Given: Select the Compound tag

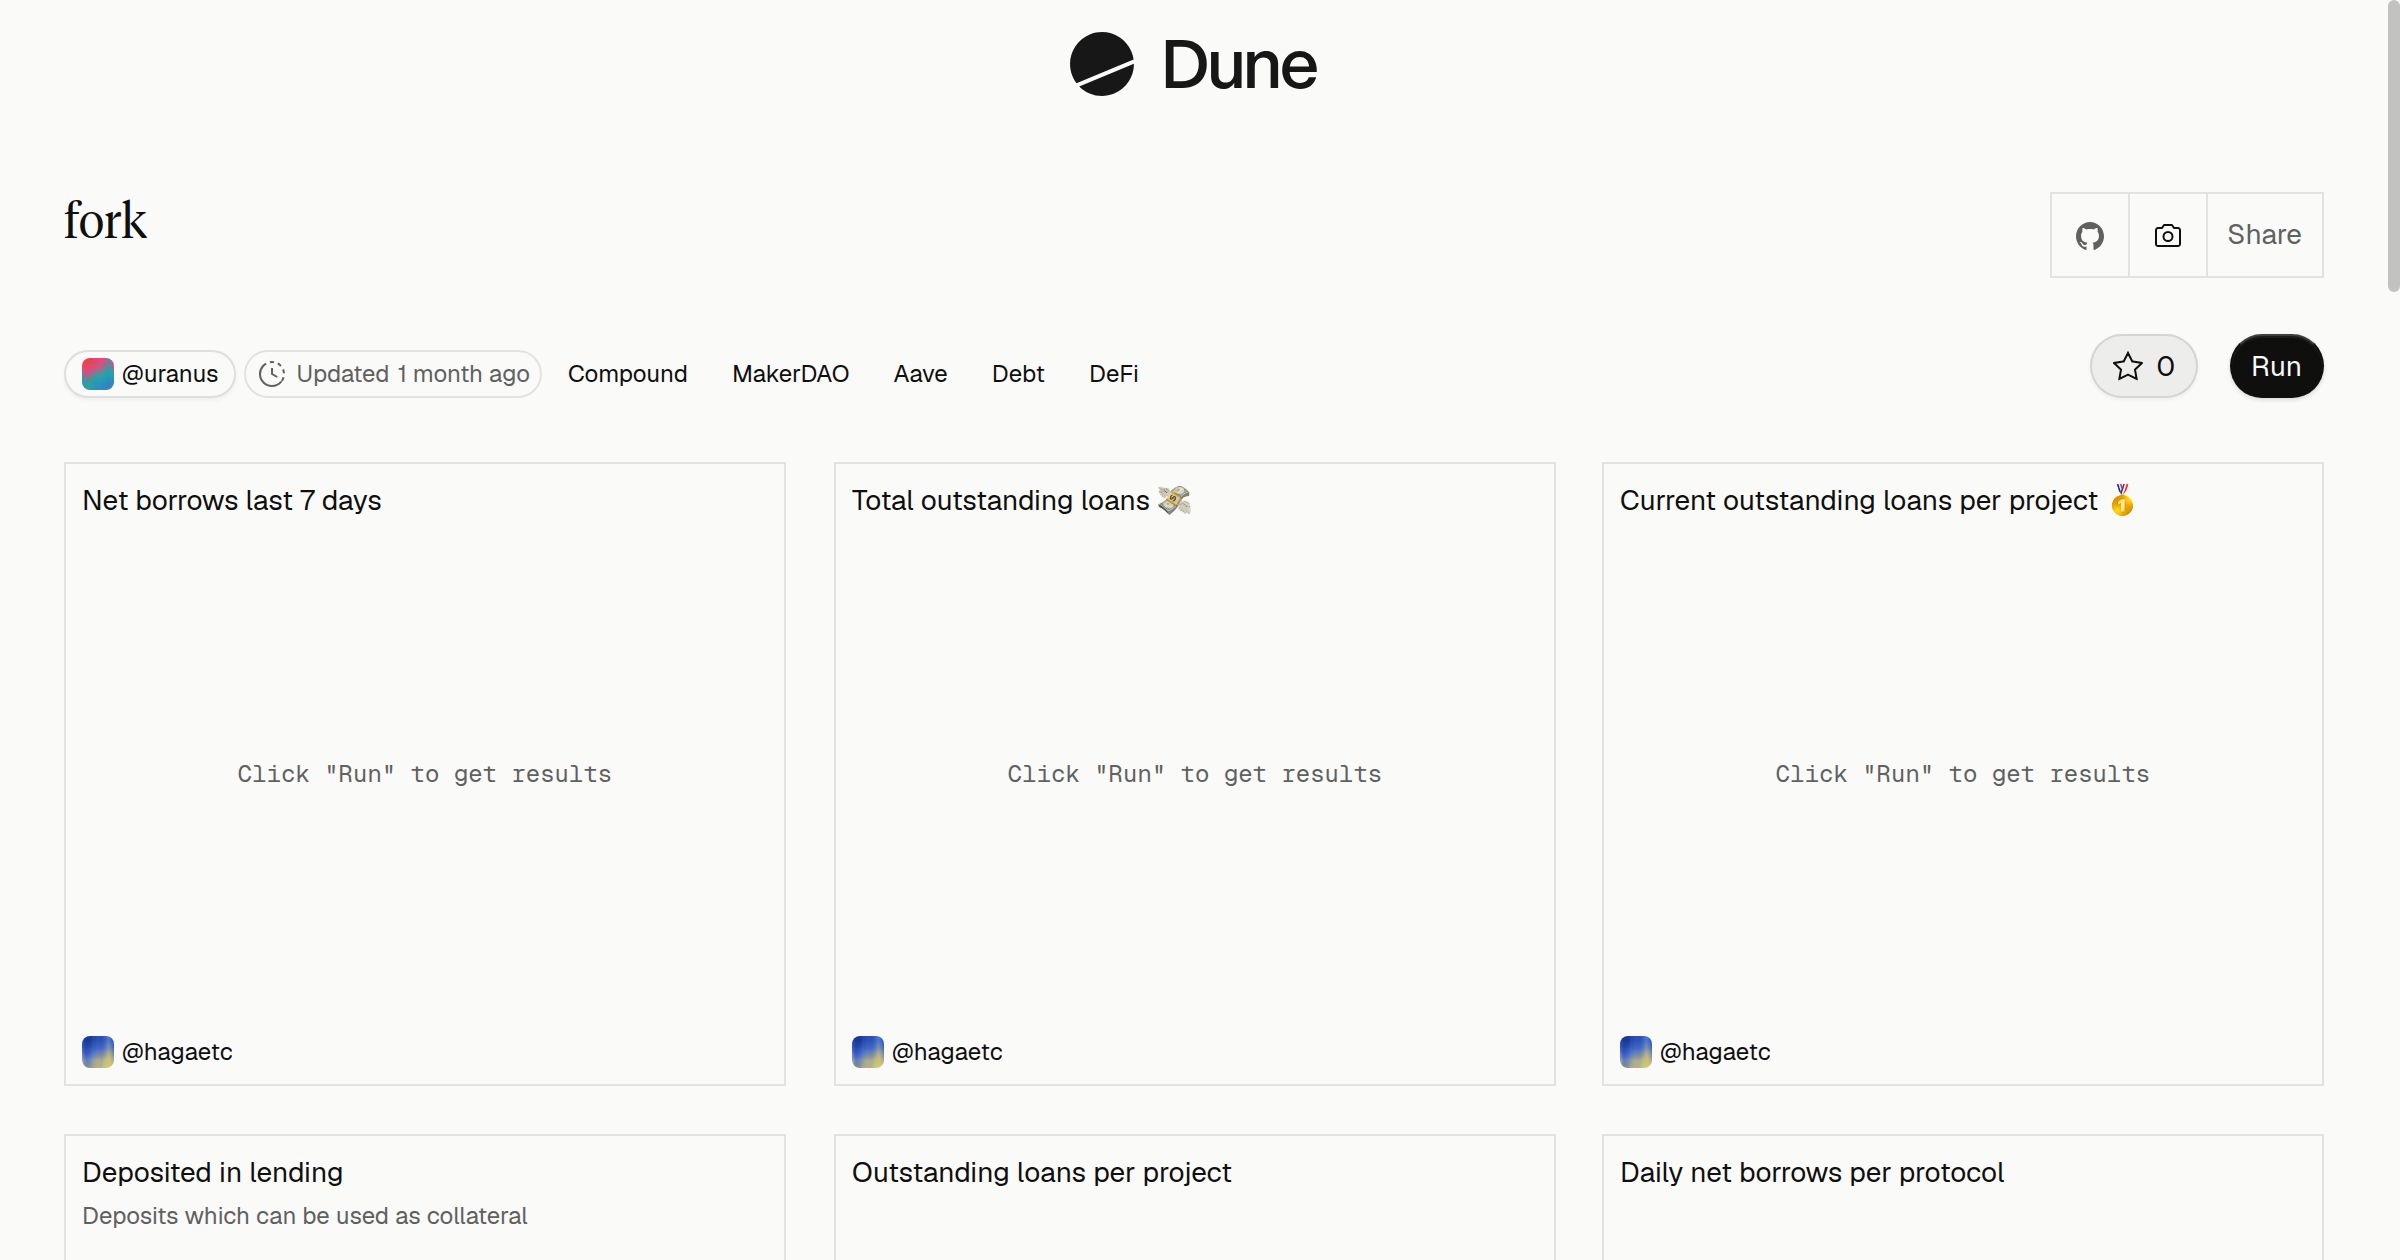Looking at the screenshot, I should [627, 374].
